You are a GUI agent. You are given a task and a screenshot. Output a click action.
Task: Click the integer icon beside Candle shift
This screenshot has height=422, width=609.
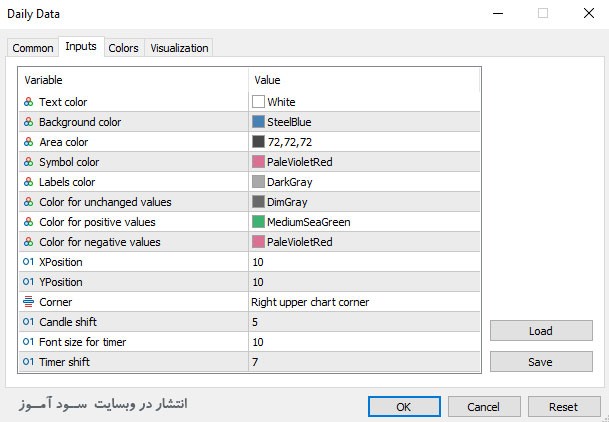(x=27, y=322)
